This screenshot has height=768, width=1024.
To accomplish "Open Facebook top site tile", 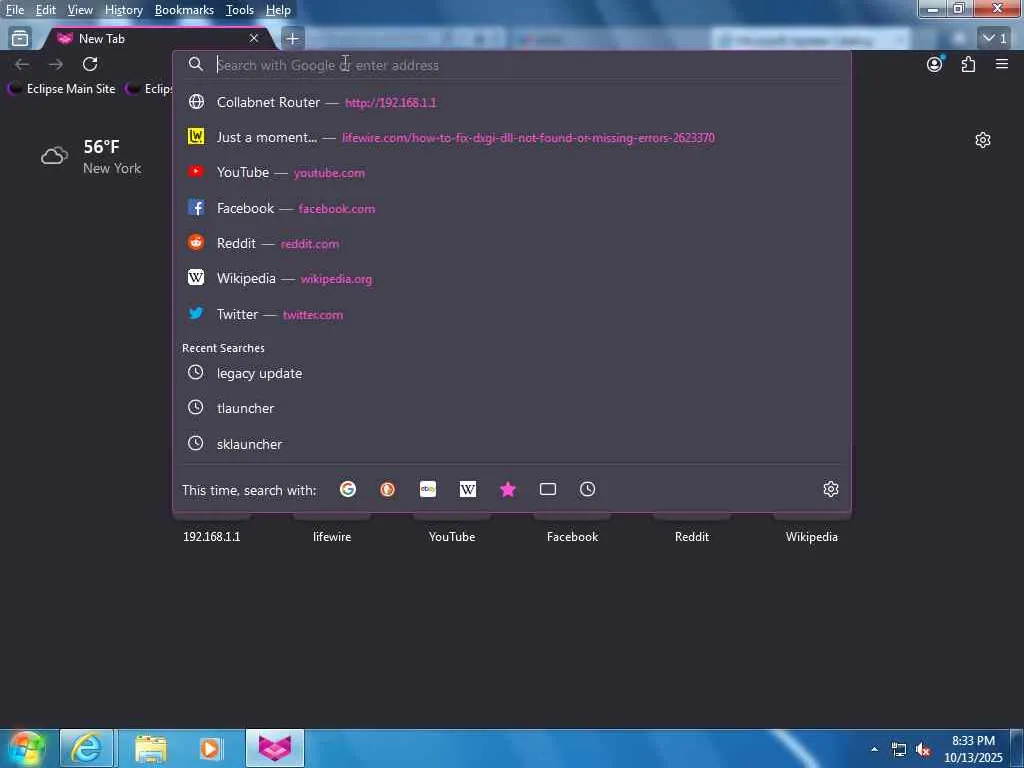I will pos(572,536).
